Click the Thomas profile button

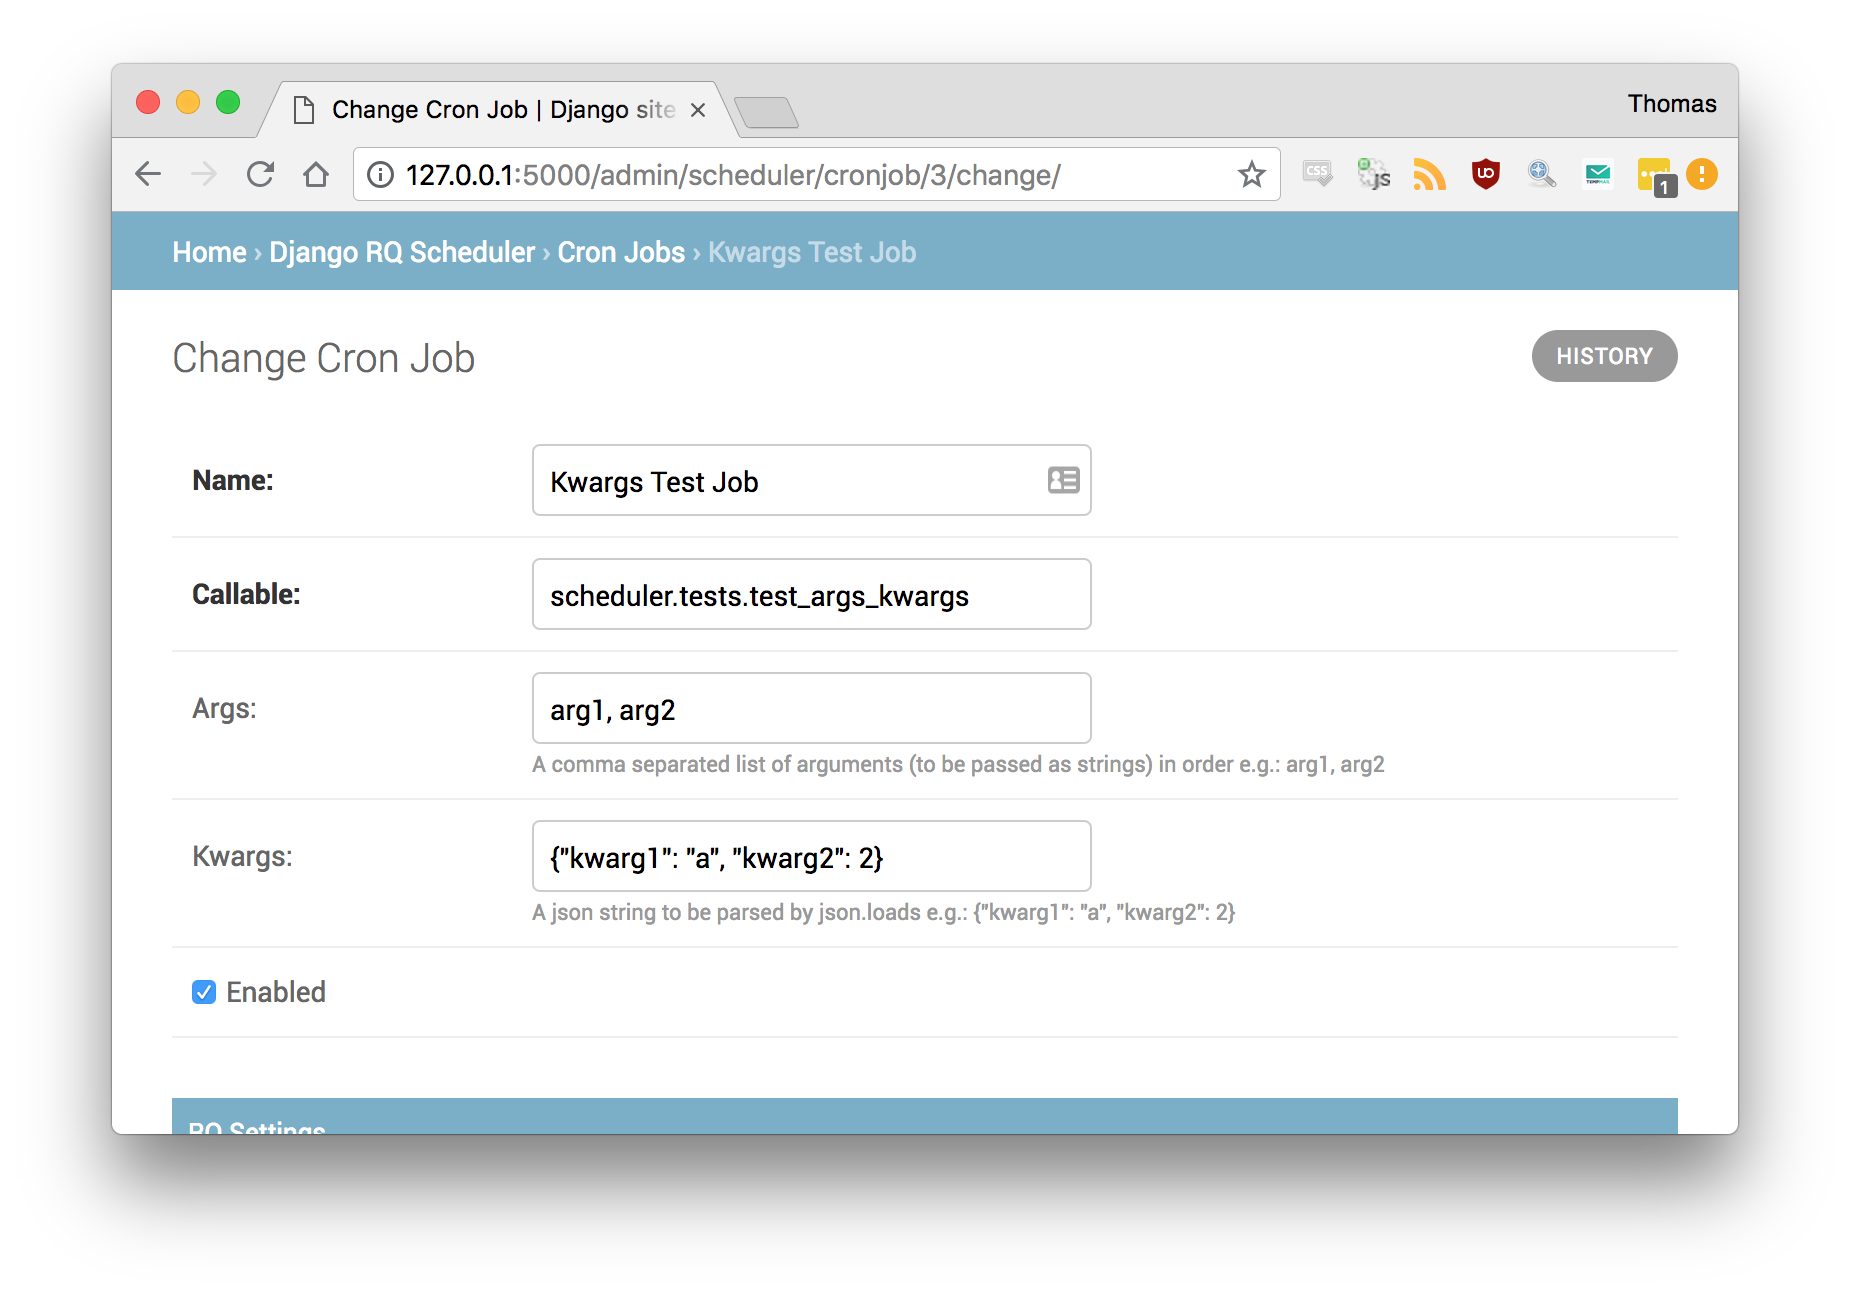click(x=1671, y=104)
